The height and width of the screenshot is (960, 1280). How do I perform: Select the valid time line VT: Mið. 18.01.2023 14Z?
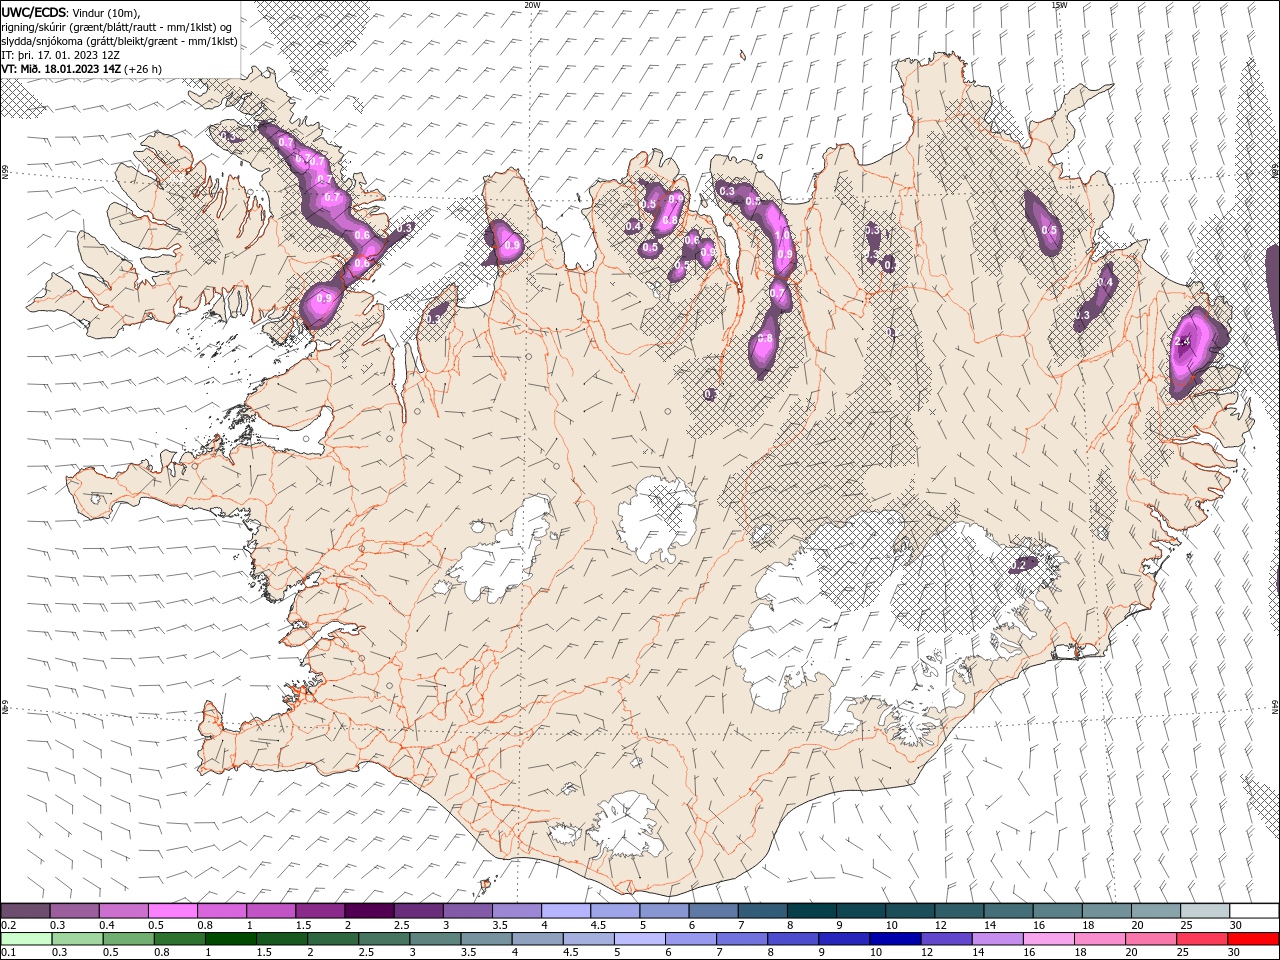coord(61,69)
